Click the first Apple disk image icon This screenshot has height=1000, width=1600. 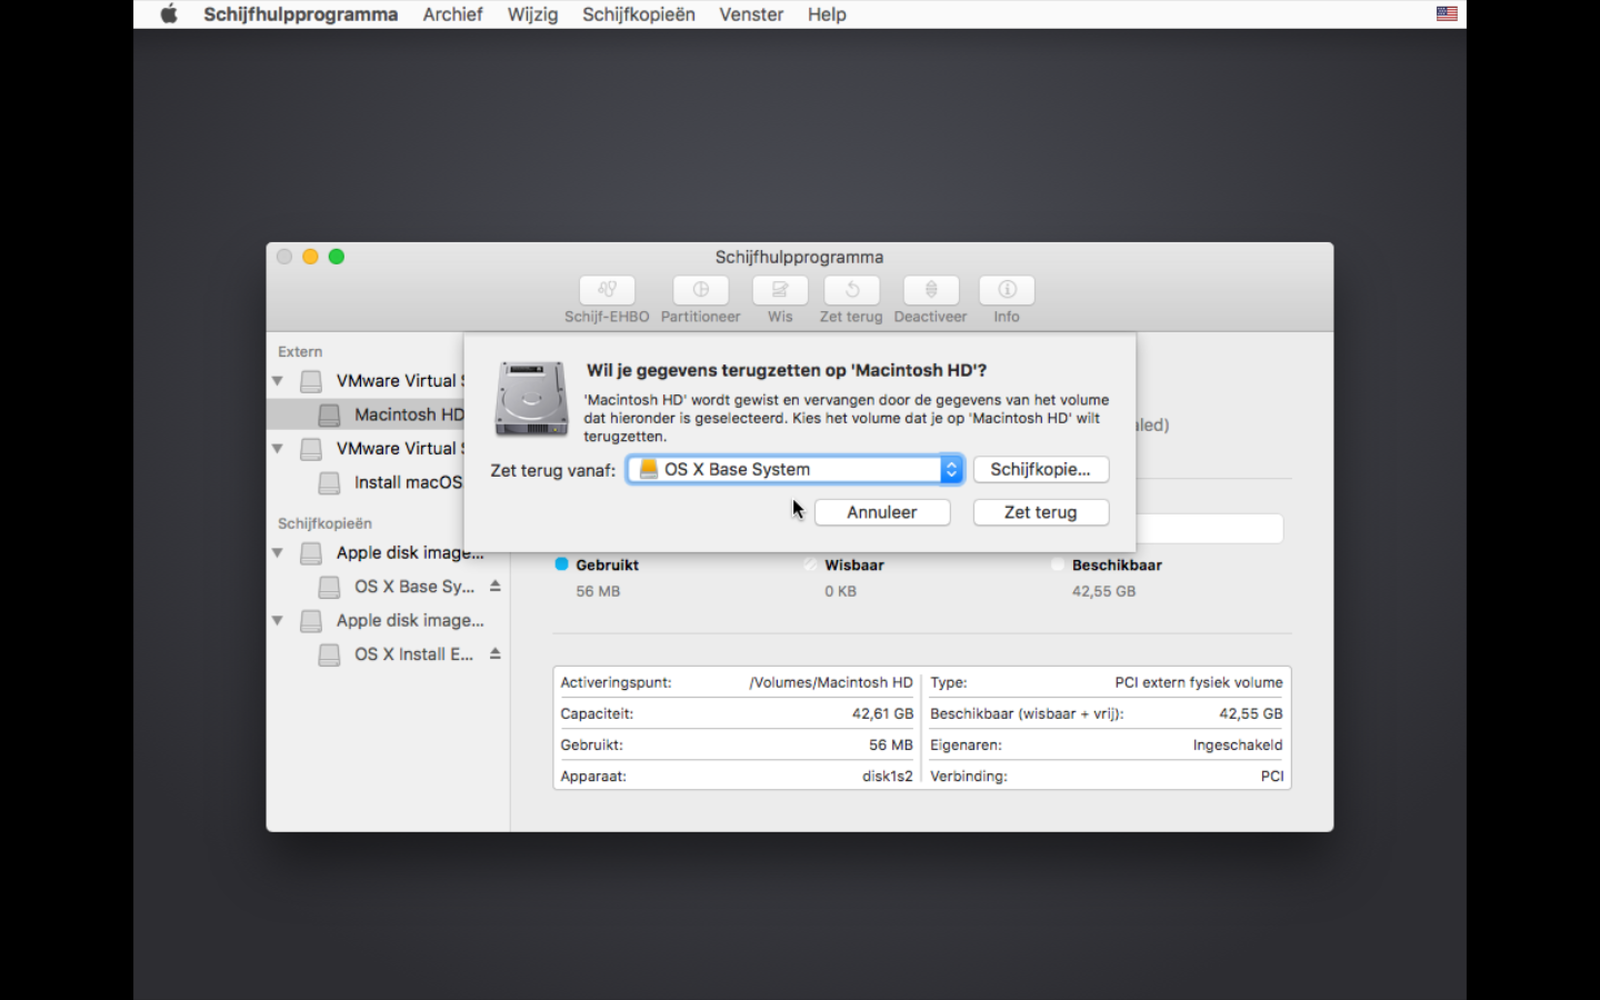pyautogui.click(x=312, y=553)
